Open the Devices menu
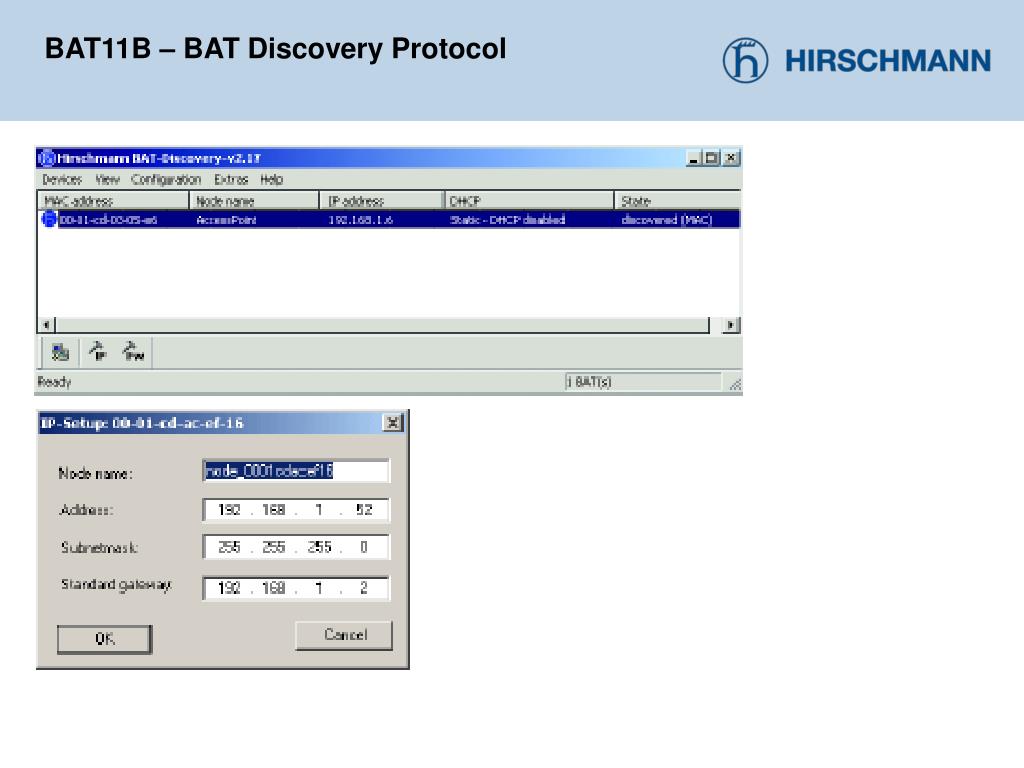The height and width of the screenshot is (768, 1024). (x=62, y=180)
